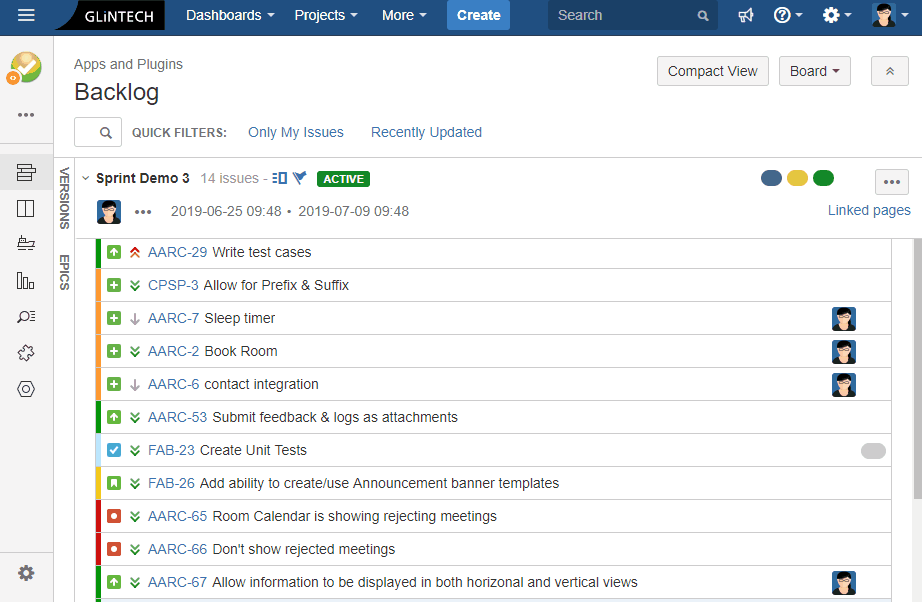Click the assignee avatar on AARC-67 row
This screenshot has width=922, height=602.
[x=844, y=583]
